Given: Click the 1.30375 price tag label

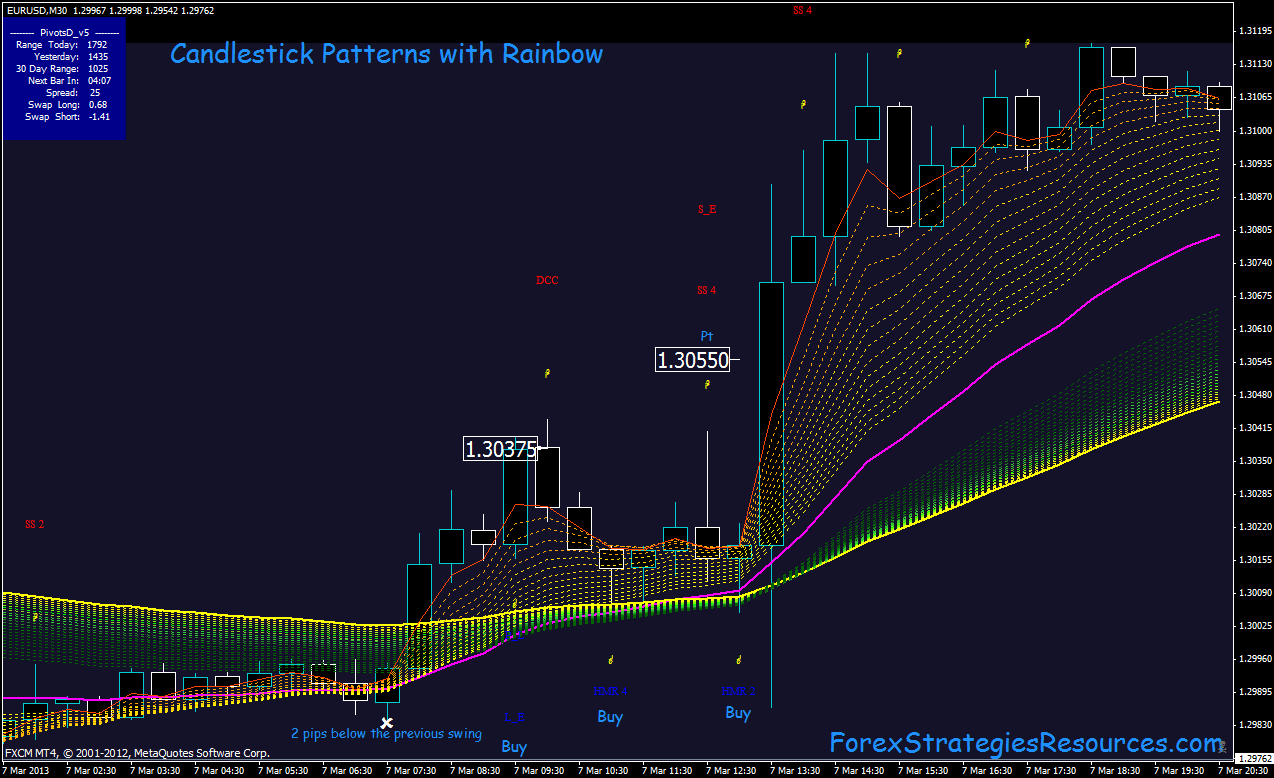Looking at the screenshot, I should point(501,449).
